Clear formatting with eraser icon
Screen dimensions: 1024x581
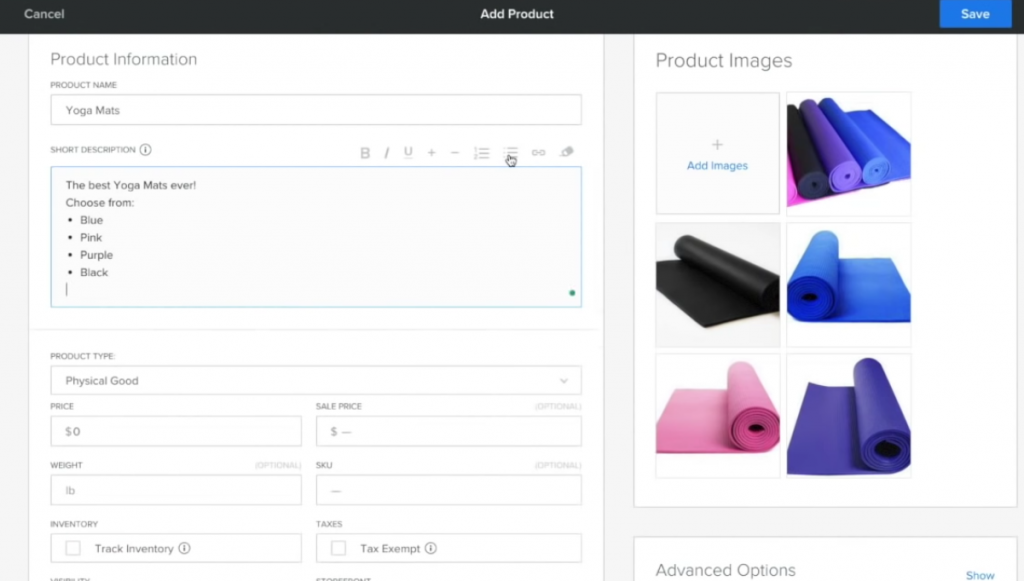tap(567, 152)
